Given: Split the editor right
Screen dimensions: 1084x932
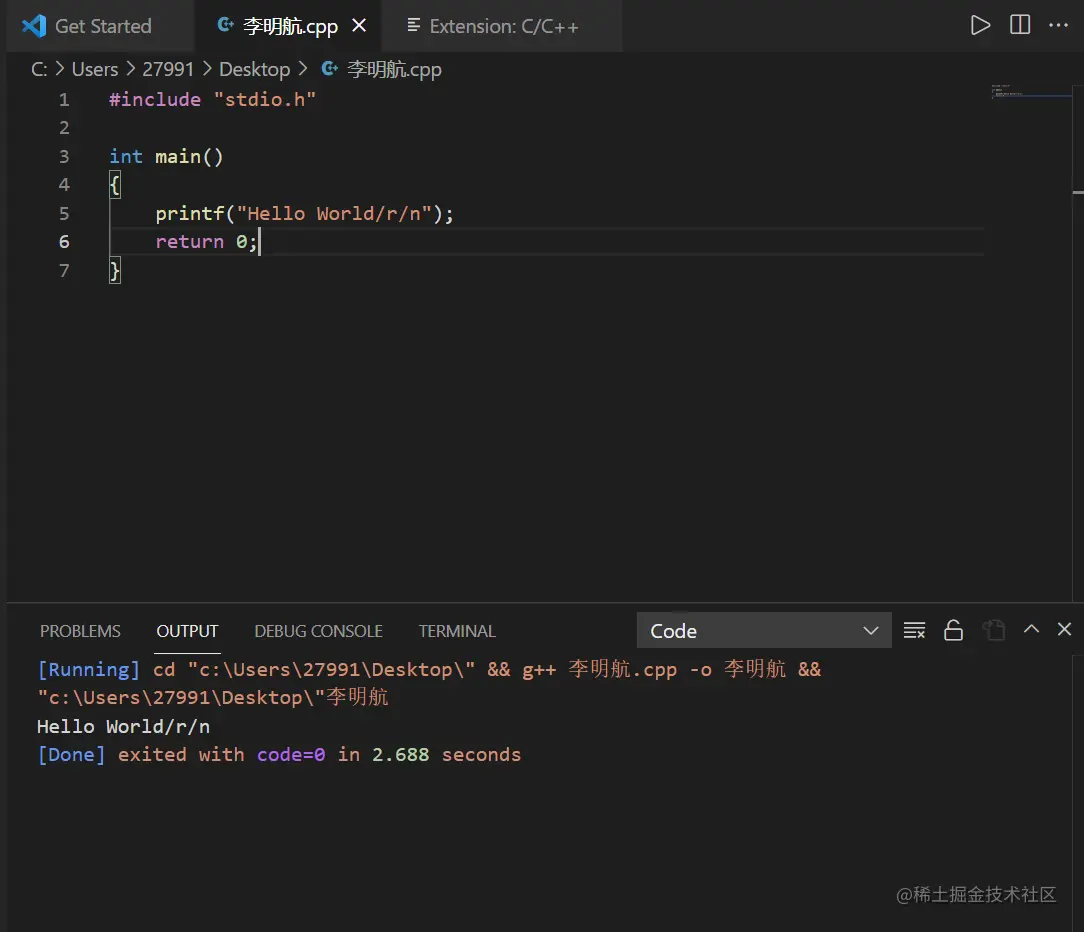Looking at the screenshot, I should (1020, 26).
